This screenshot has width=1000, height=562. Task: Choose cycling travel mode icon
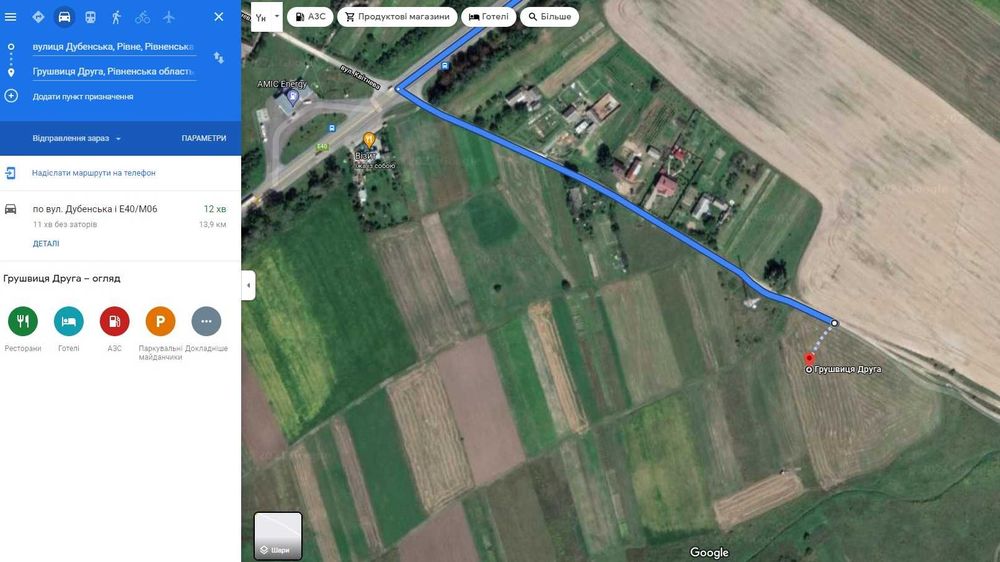tap(142, 17)
